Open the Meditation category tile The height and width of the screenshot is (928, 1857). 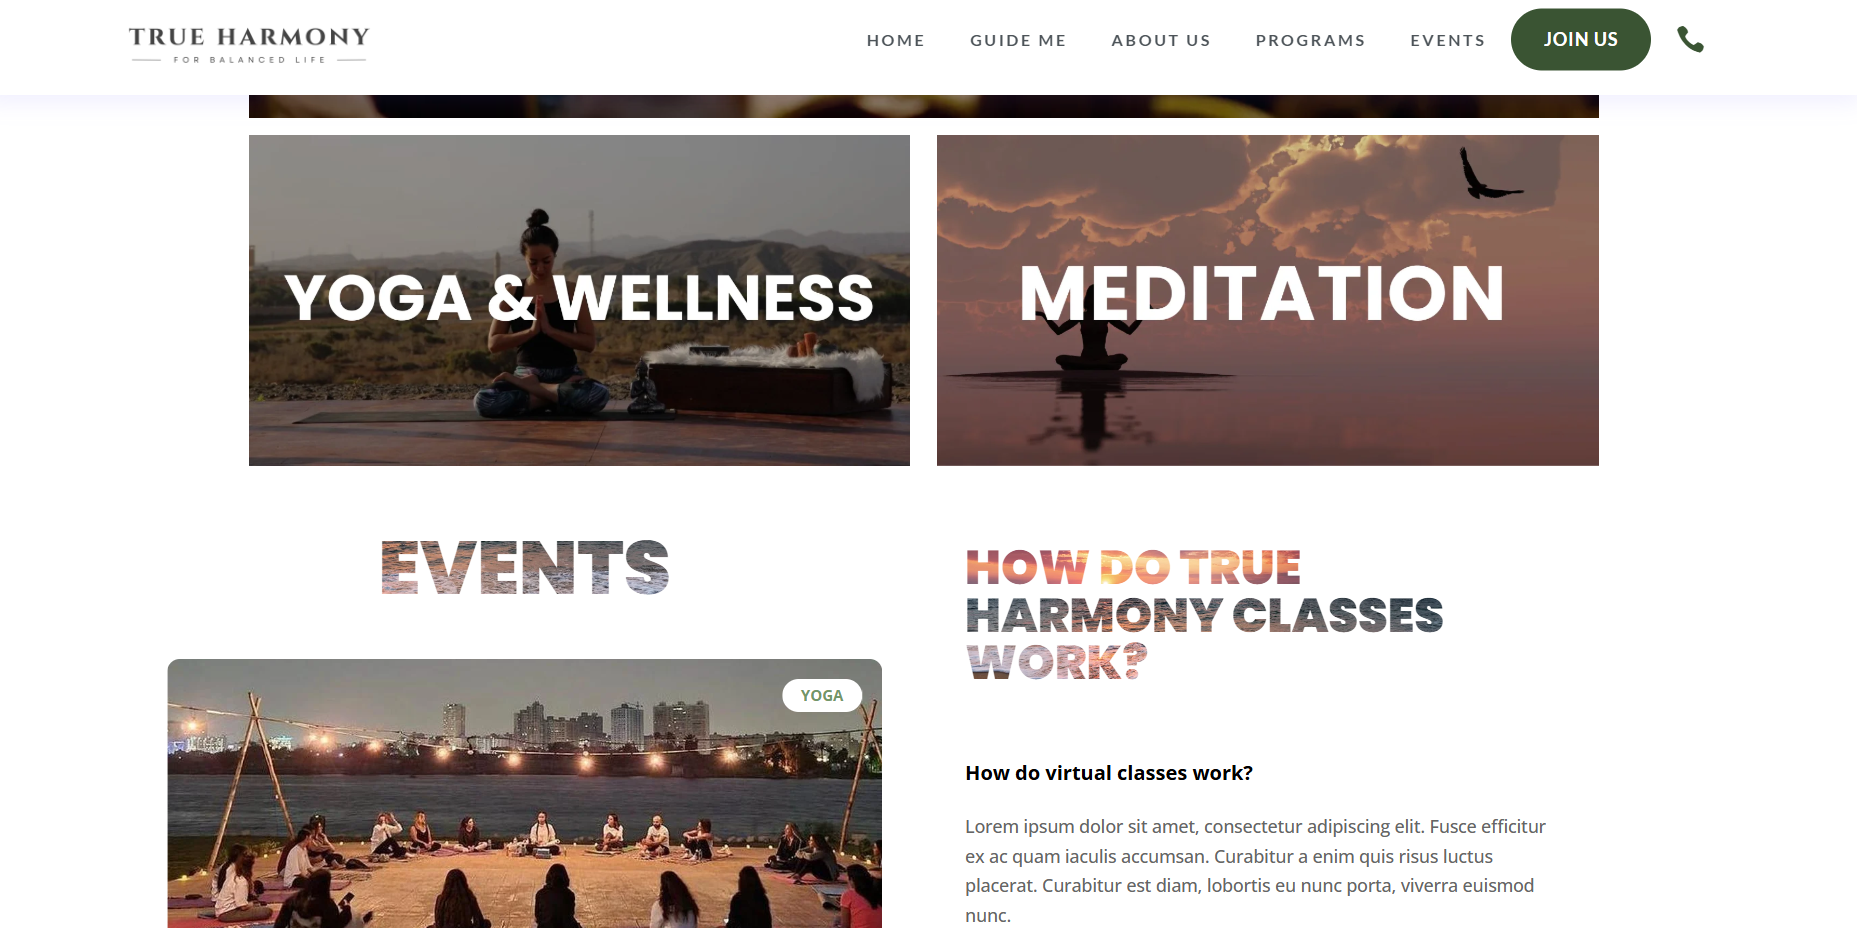[1267, 300]
